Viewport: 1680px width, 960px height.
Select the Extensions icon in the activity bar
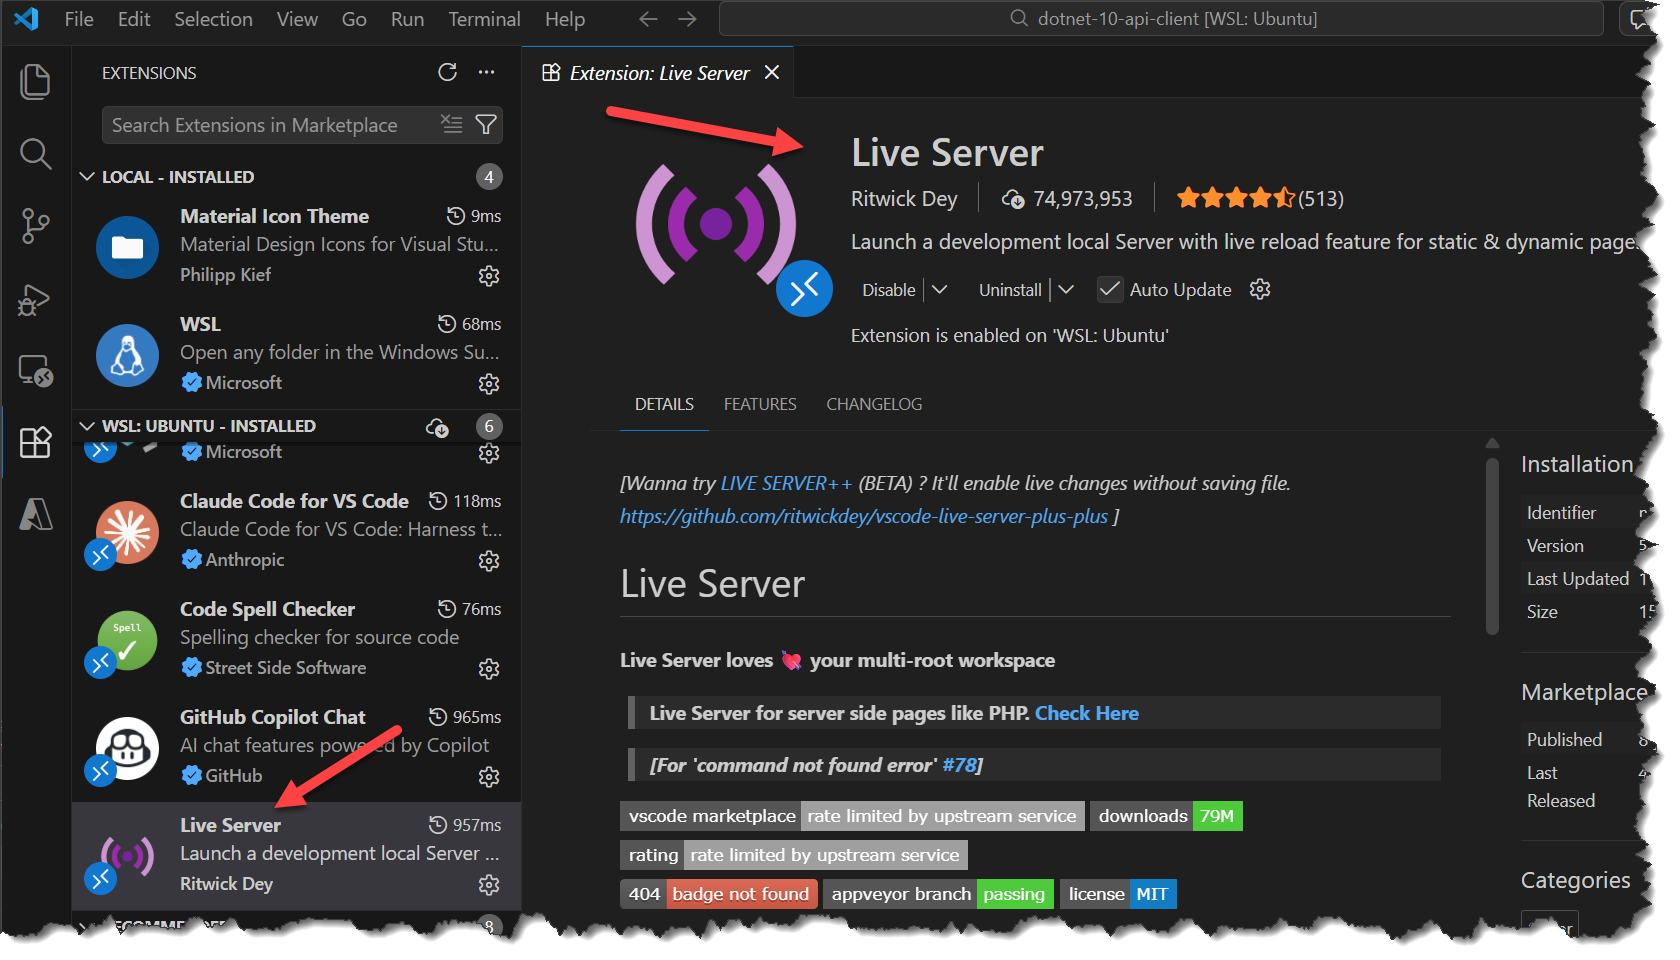pos(35,442)
